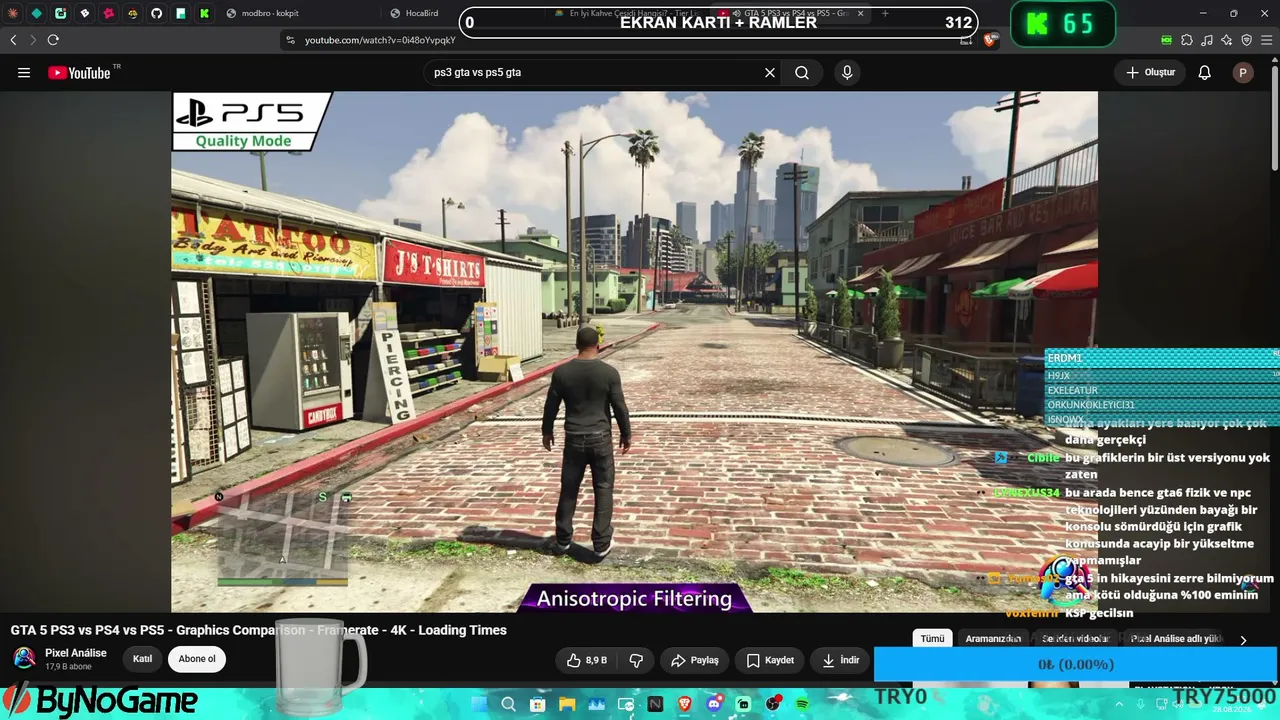Image resolution: width=1280 pixels, height=720 pixels.
Task: Click the Oluştur create button
Action: pos(1150,73)
